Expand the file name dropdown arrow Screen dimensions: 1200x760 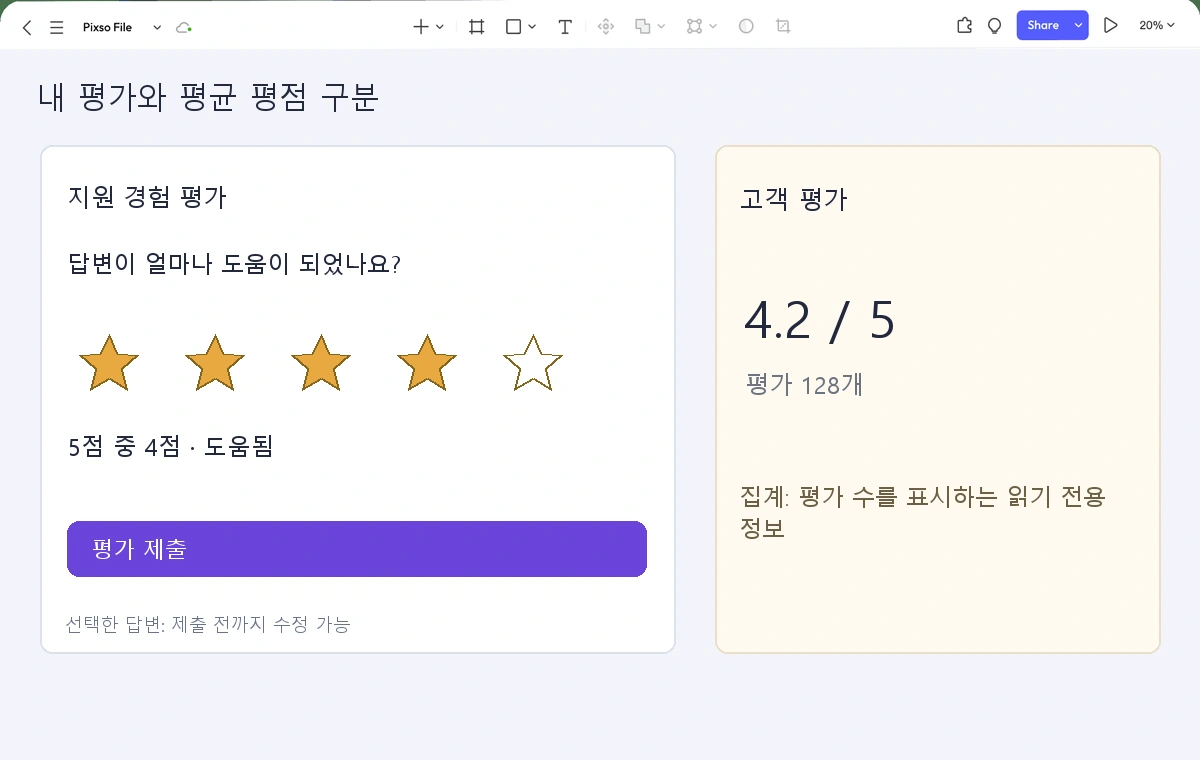(157, 28)
